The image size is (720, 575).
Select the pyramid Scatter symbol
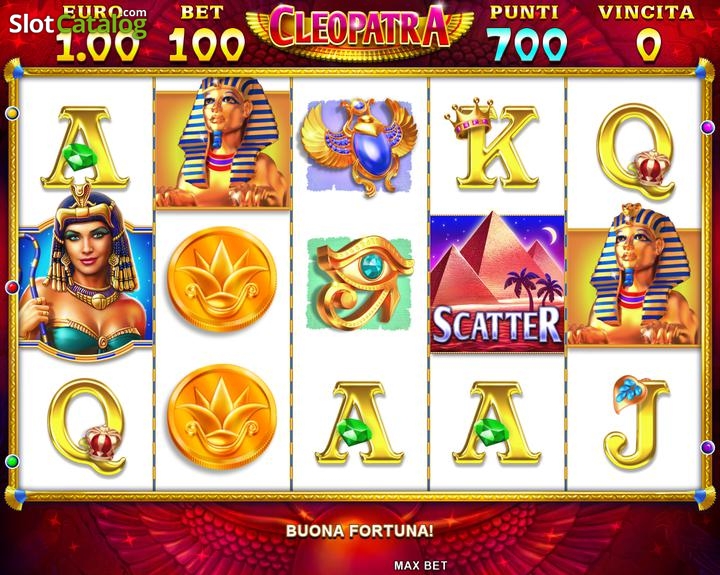click(x=497, y=283)
